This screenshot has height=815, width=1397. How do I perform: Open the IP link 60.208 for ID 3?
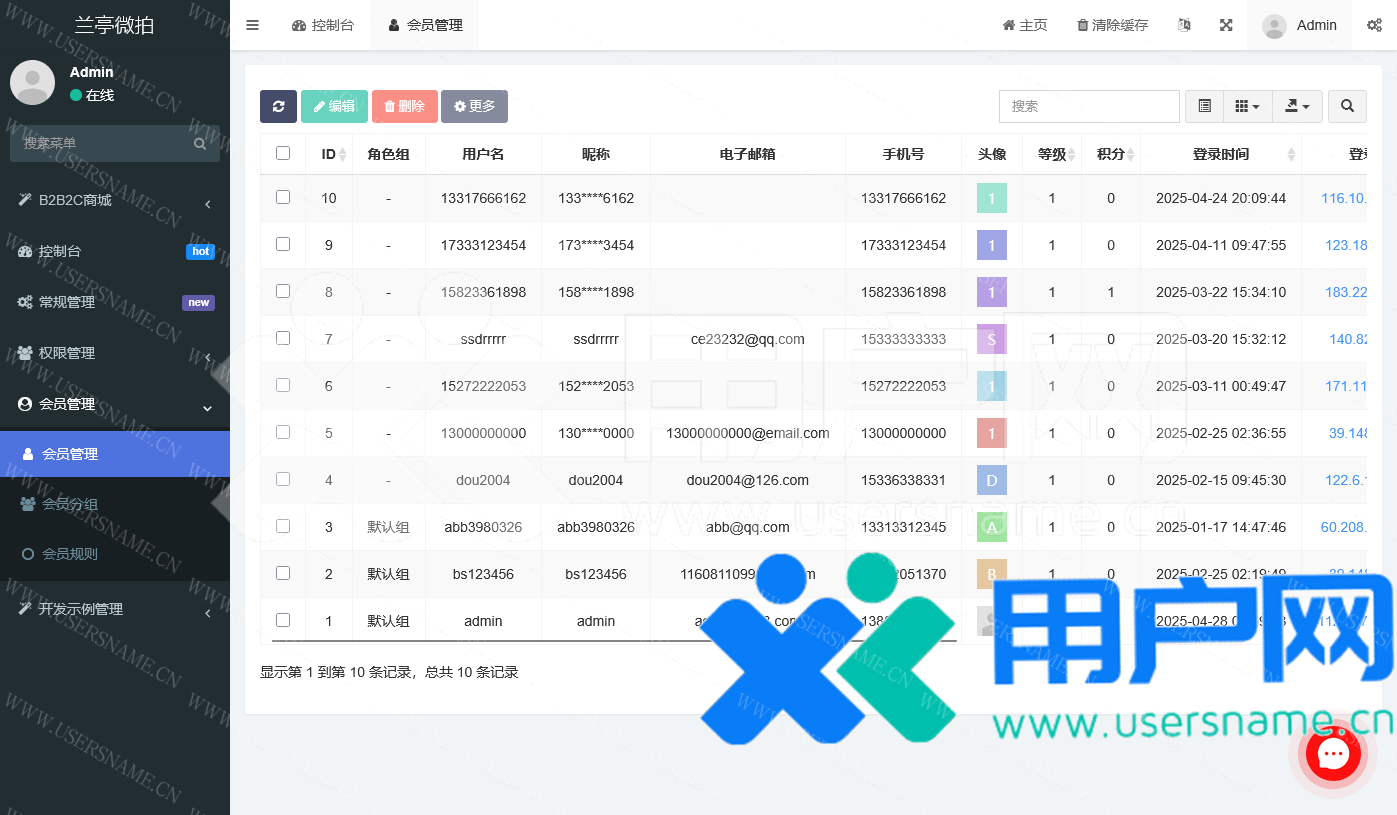(1344, 527)
